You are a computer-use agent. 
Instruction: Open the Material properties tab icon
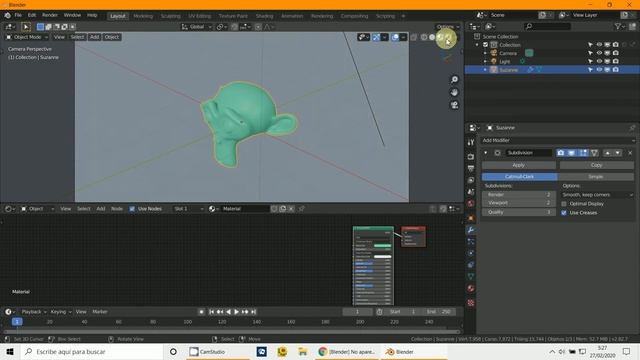[x=471, y=288]
